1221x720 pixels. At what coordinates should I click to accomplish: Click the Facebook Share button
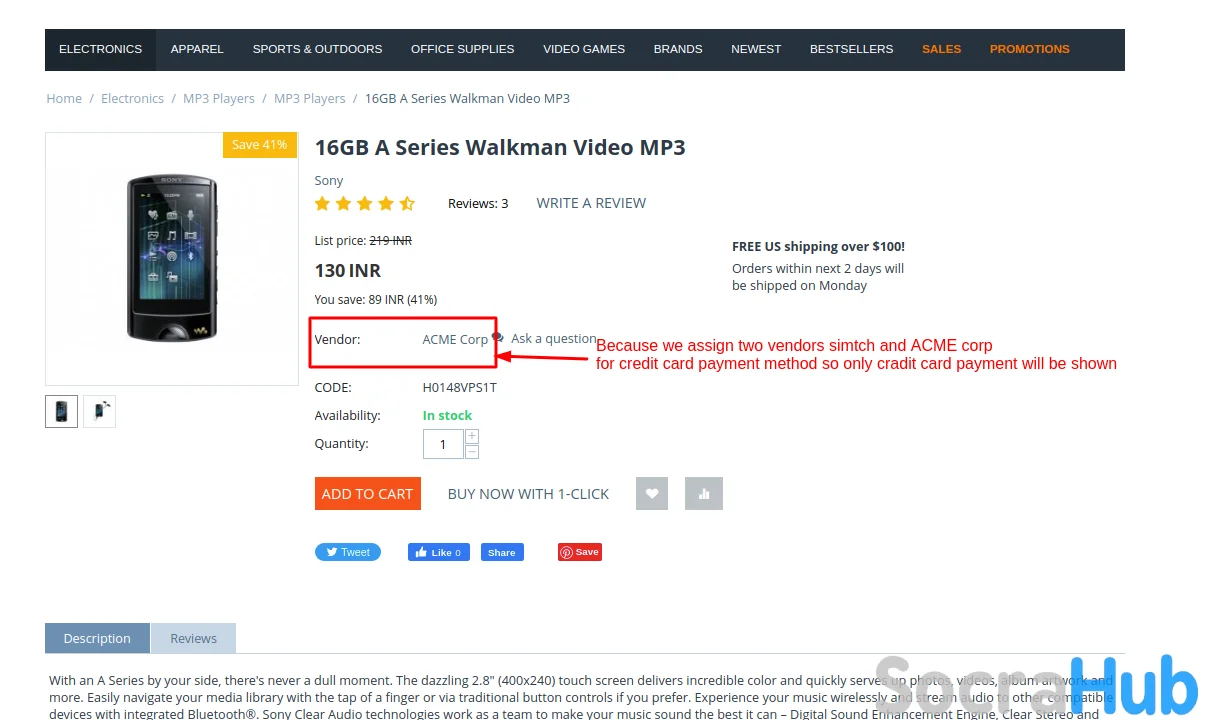[502, 552]
